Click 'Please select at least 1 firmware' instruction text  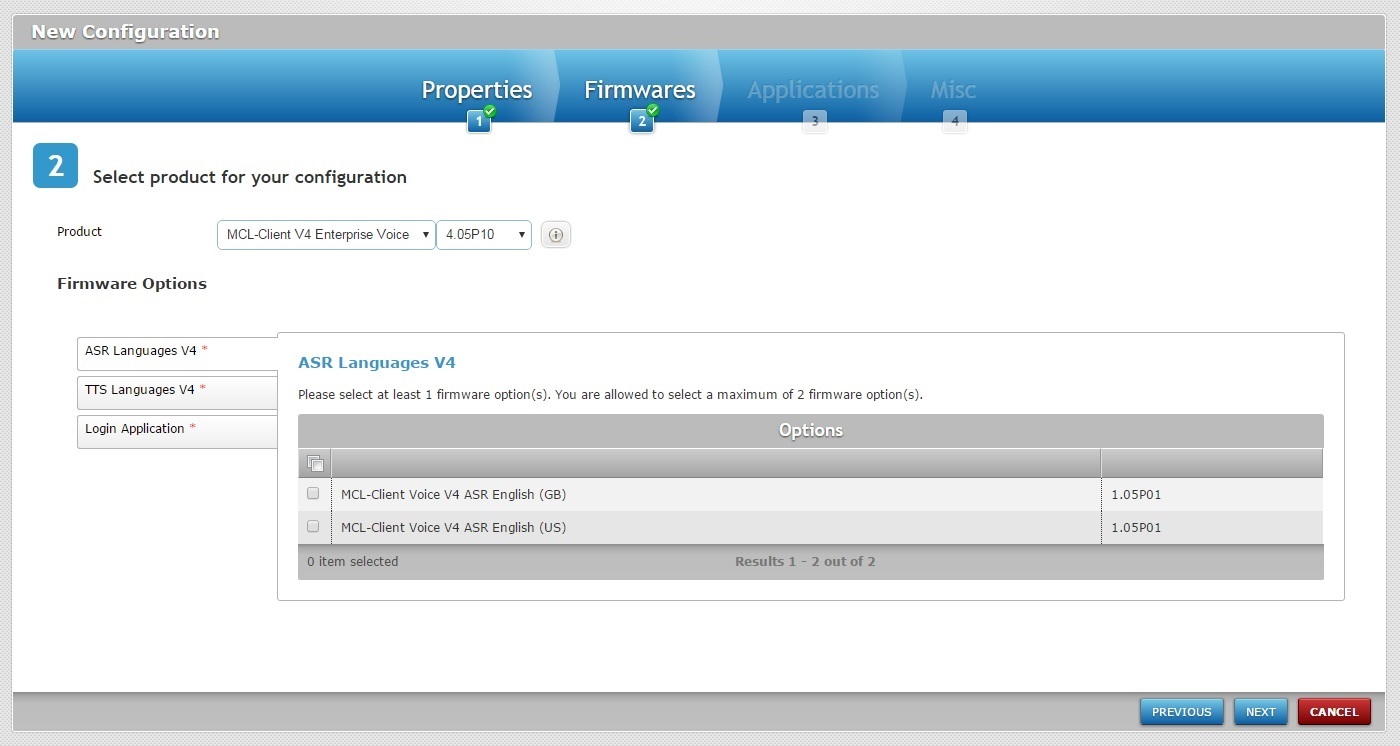[610, 395]
